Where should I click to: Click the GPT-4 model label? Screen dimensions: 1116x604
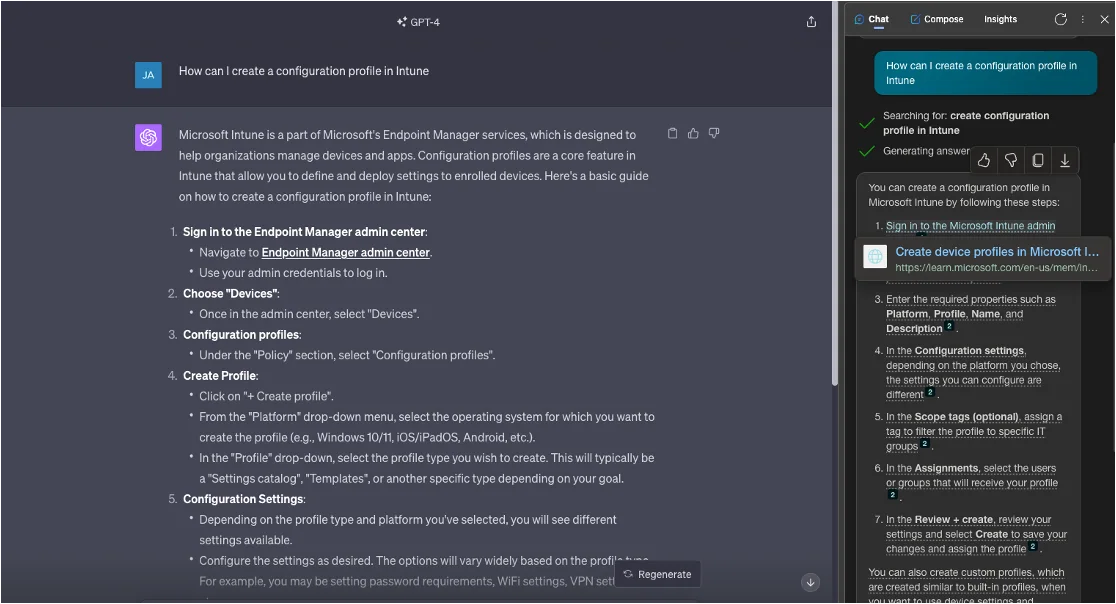425,22
